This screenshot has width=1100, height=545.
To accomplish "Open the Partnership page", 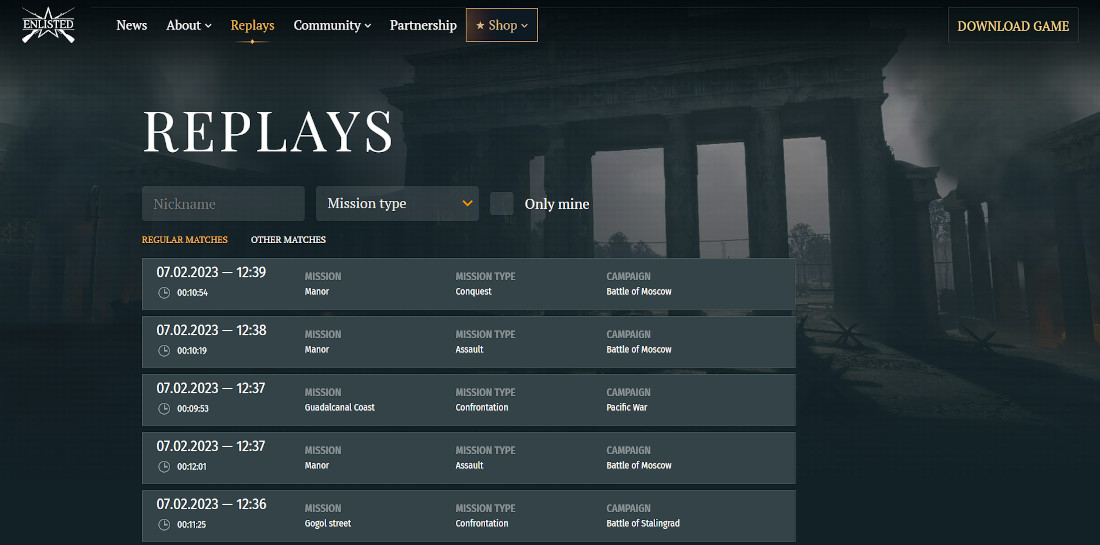I will [423, 25].
